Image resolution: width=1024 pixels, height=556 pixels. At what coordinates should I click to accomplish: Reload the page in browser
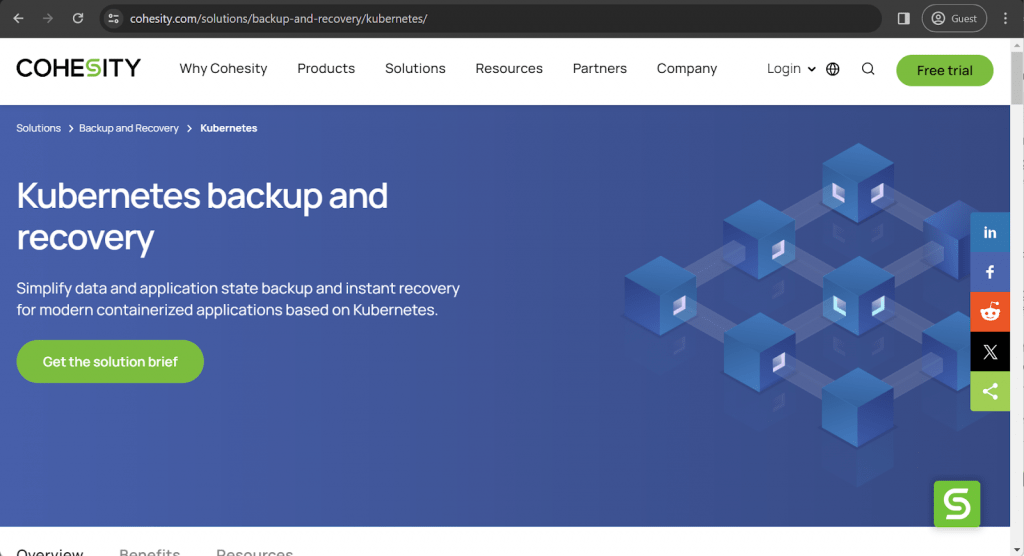[x=78, y=18]
